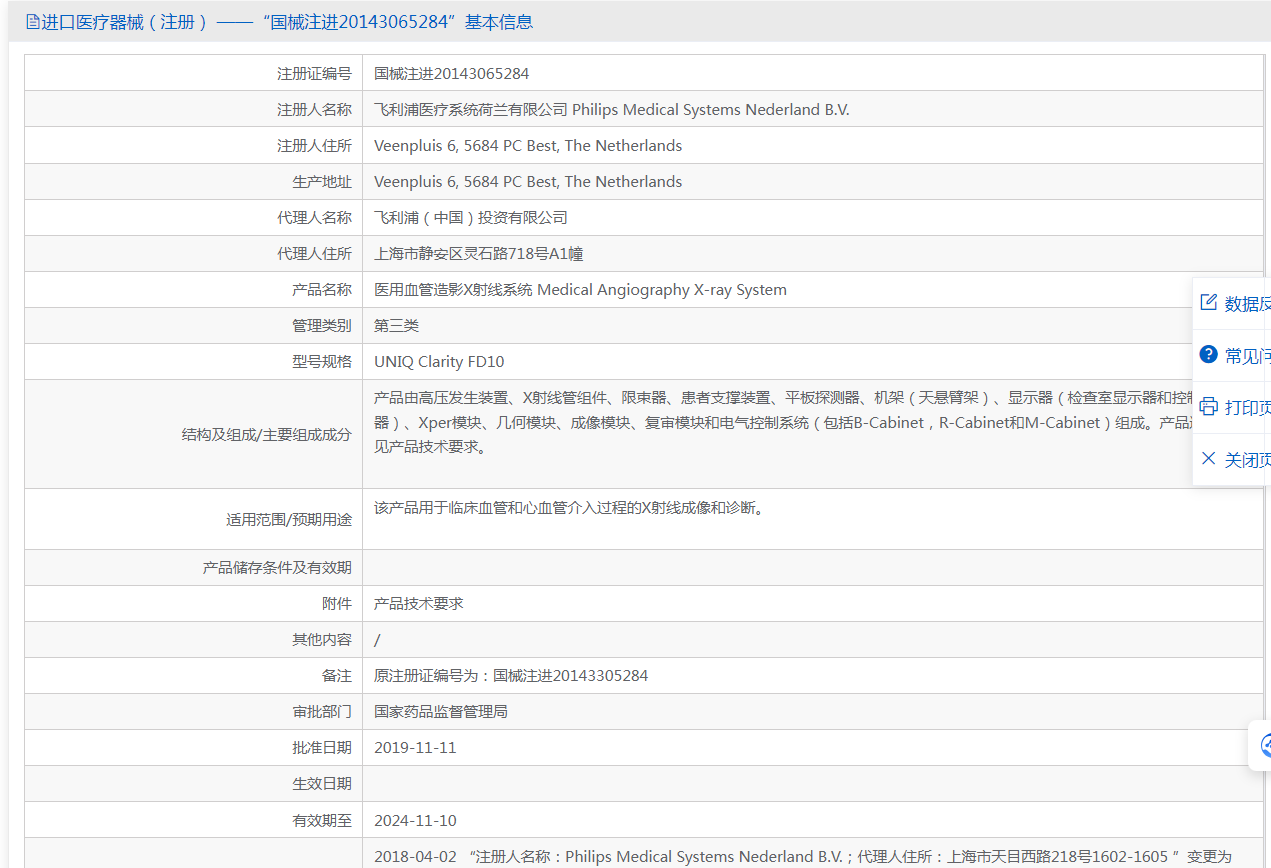The width and height of the screenshot is (1271, 868).
Task: Click the 管理类别 label cell
Action: pos(194,325)
